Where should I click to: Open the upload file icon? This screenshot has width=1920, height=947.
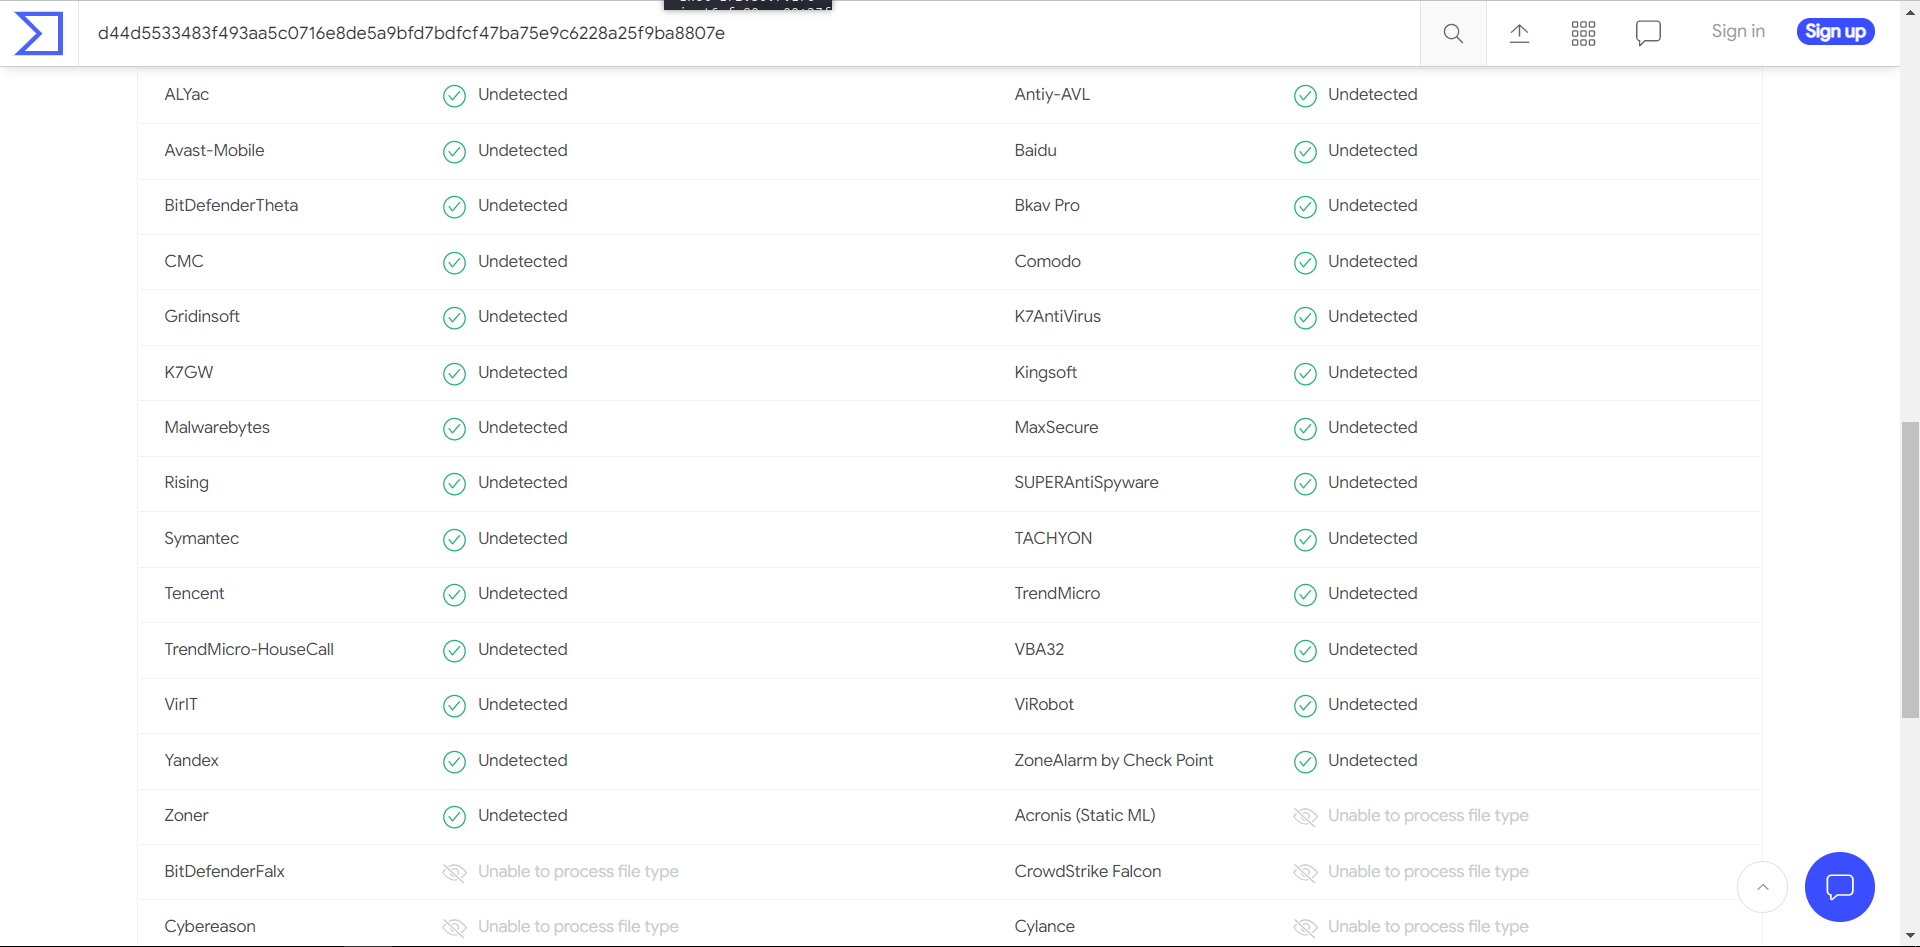tap(1519, 33)
